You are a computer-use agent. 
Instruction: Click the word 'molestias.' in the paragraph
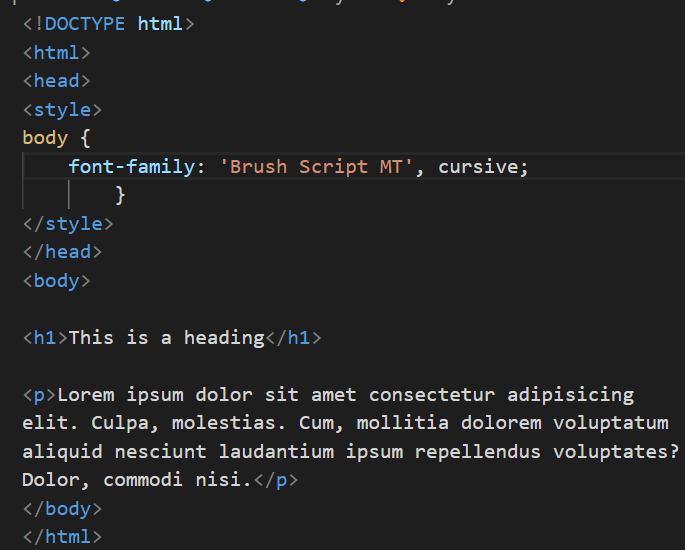click(x=229, y=423)
